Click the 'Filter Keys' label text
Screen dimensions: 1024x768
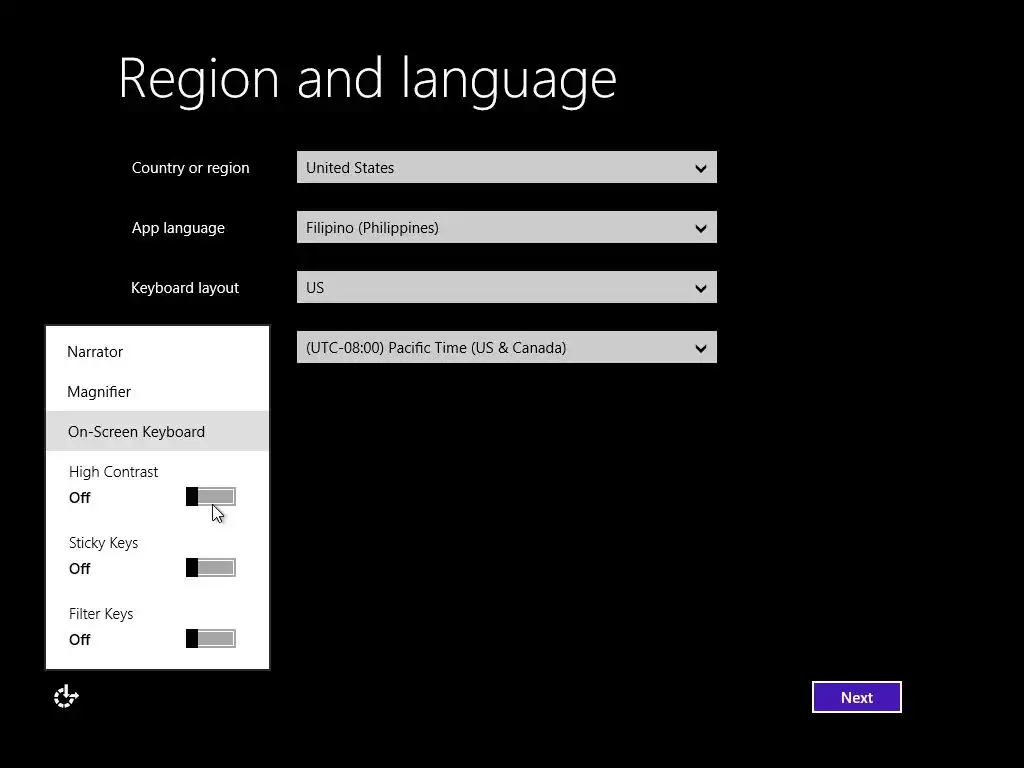(x=101, y=614)
